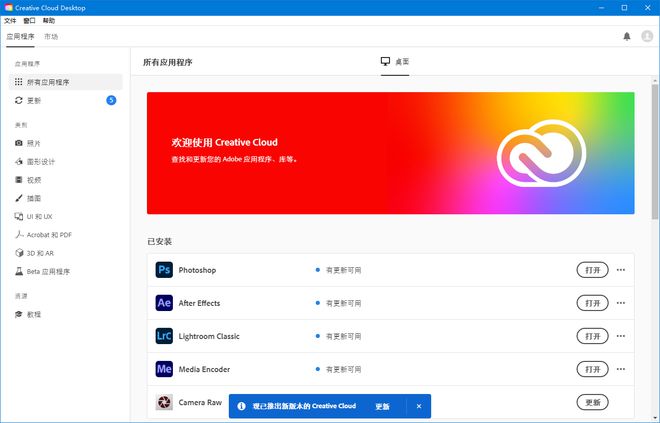Open the 文件 menu
Screen dimensions: 660x423
(x=10, y=21)
